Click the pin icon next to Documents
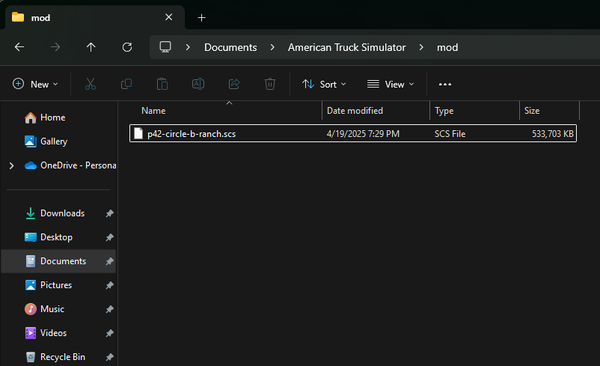 (109, 261)
